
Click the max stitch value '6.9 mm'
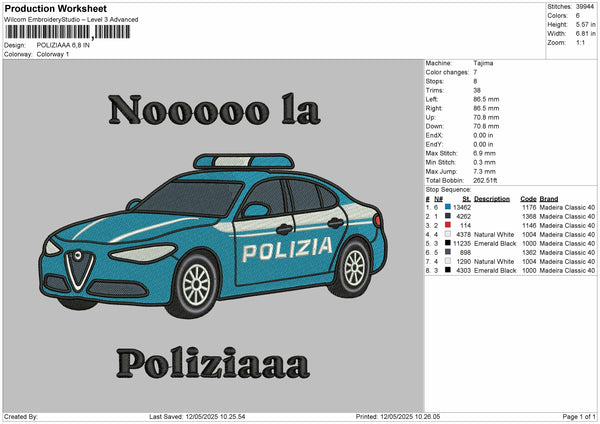click(484, 153)
